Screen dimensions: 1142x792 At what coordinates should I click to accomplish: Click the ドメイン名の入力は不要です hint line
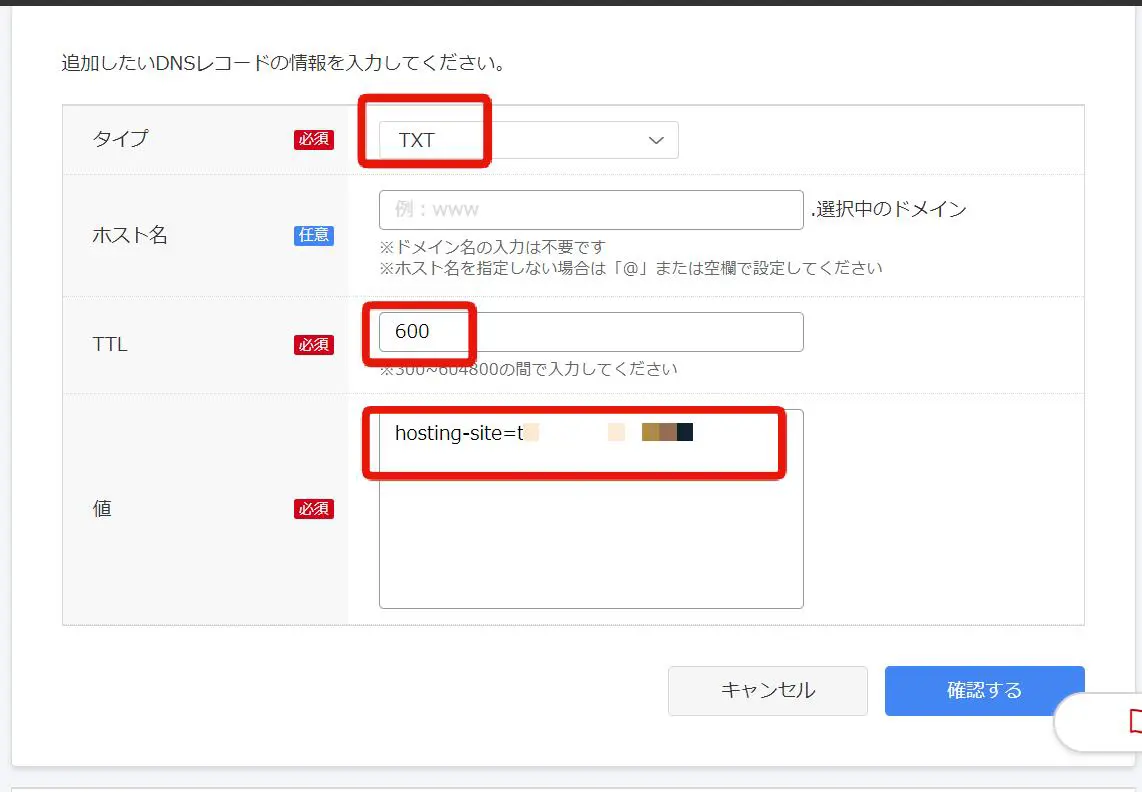pos(492,247)
